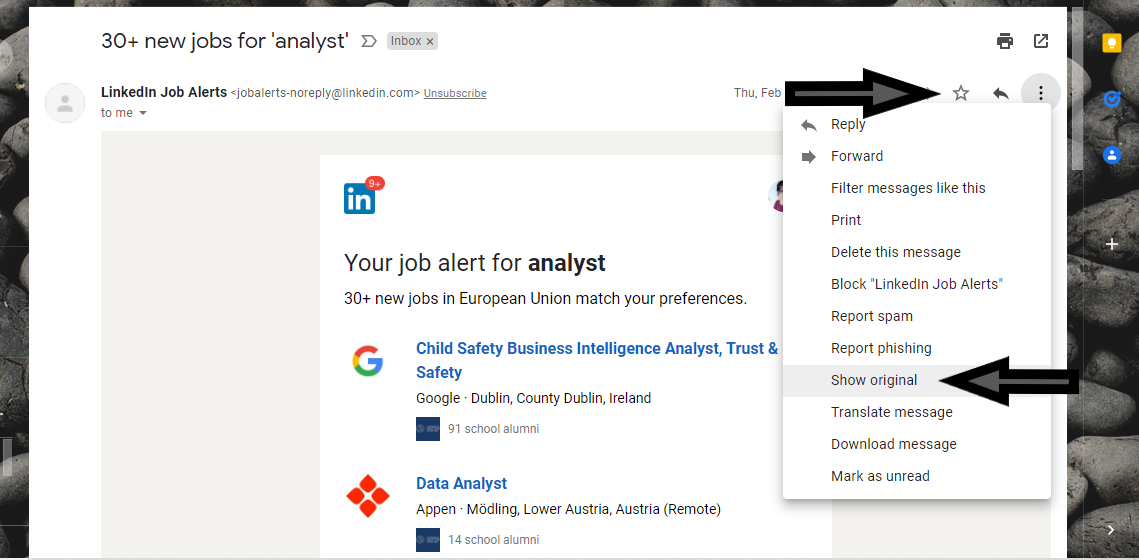Expand the 'to me' recipient details arrow
The width and height of the screenshot is (1139, 560).
(x=143, y=113)
